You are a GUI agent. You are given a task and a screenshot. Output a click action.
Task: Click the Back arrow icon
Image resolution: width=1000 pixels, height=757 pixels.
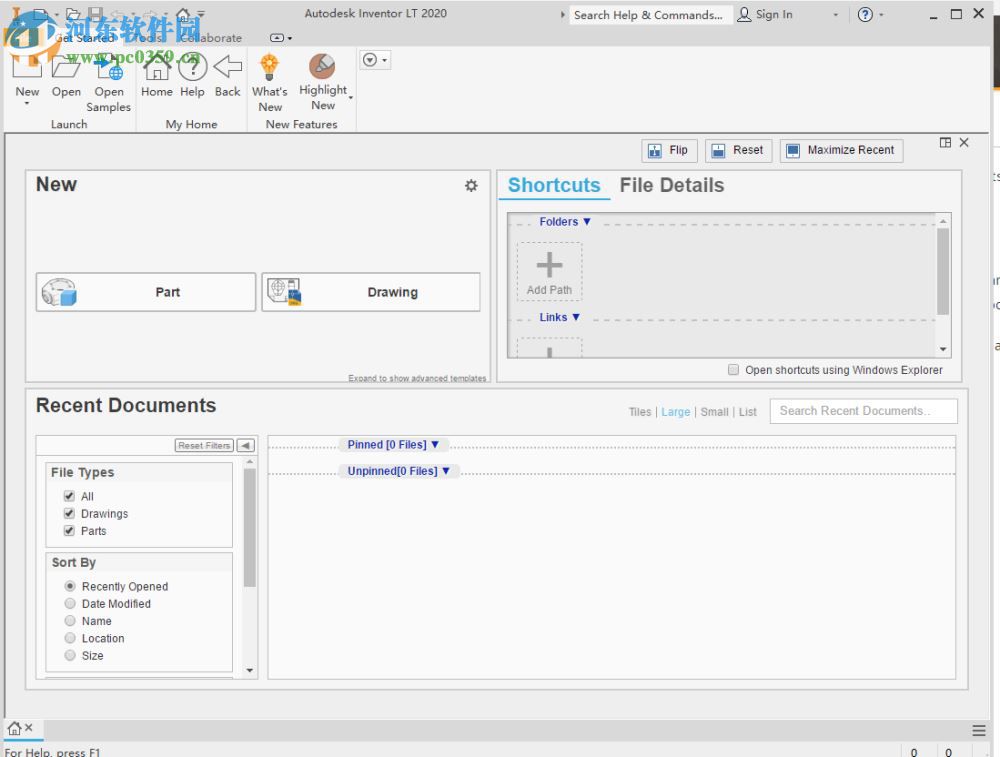(228, 69)
